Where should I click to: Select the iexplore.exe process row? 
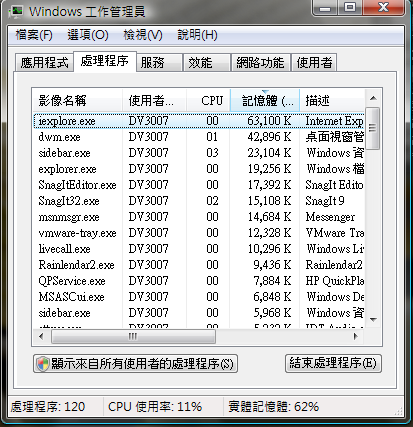click(199, 121)
